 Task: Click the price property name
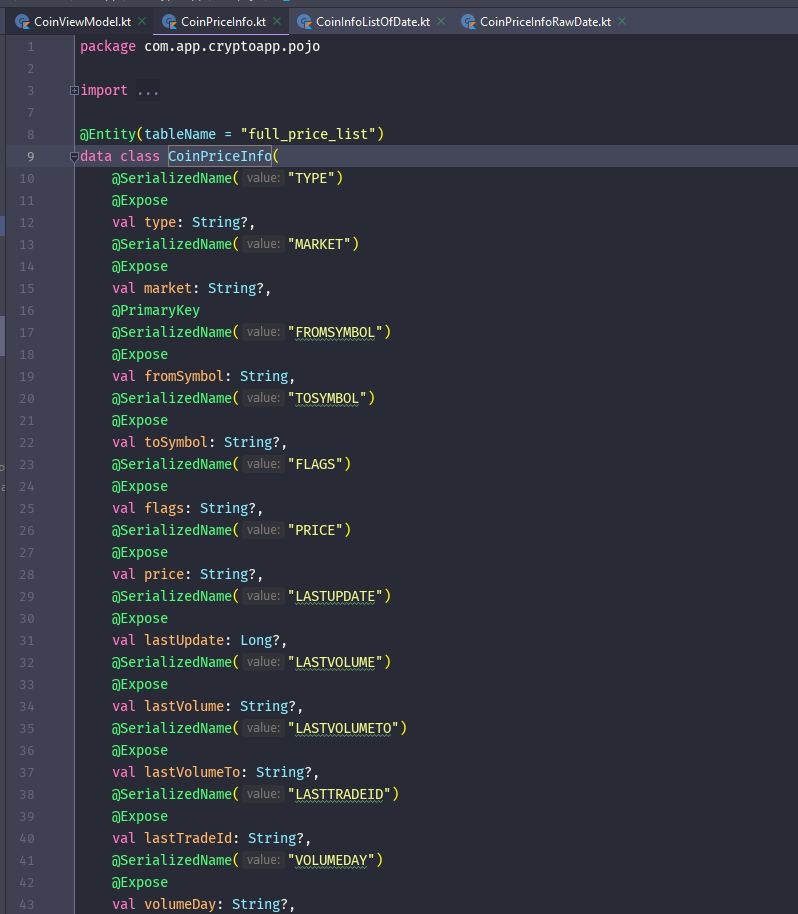[164, 575]
